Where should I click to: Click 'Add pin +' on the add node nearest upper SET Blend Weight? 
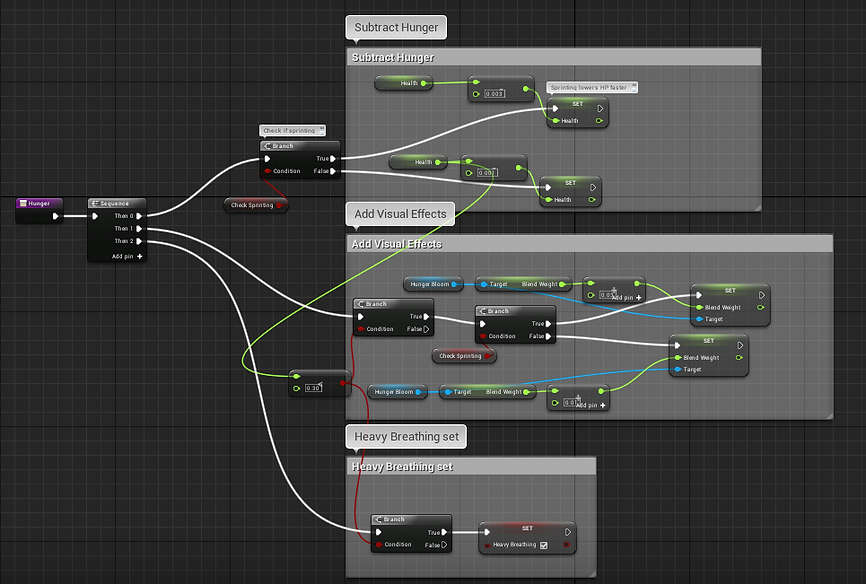click(x=627, y=297)
